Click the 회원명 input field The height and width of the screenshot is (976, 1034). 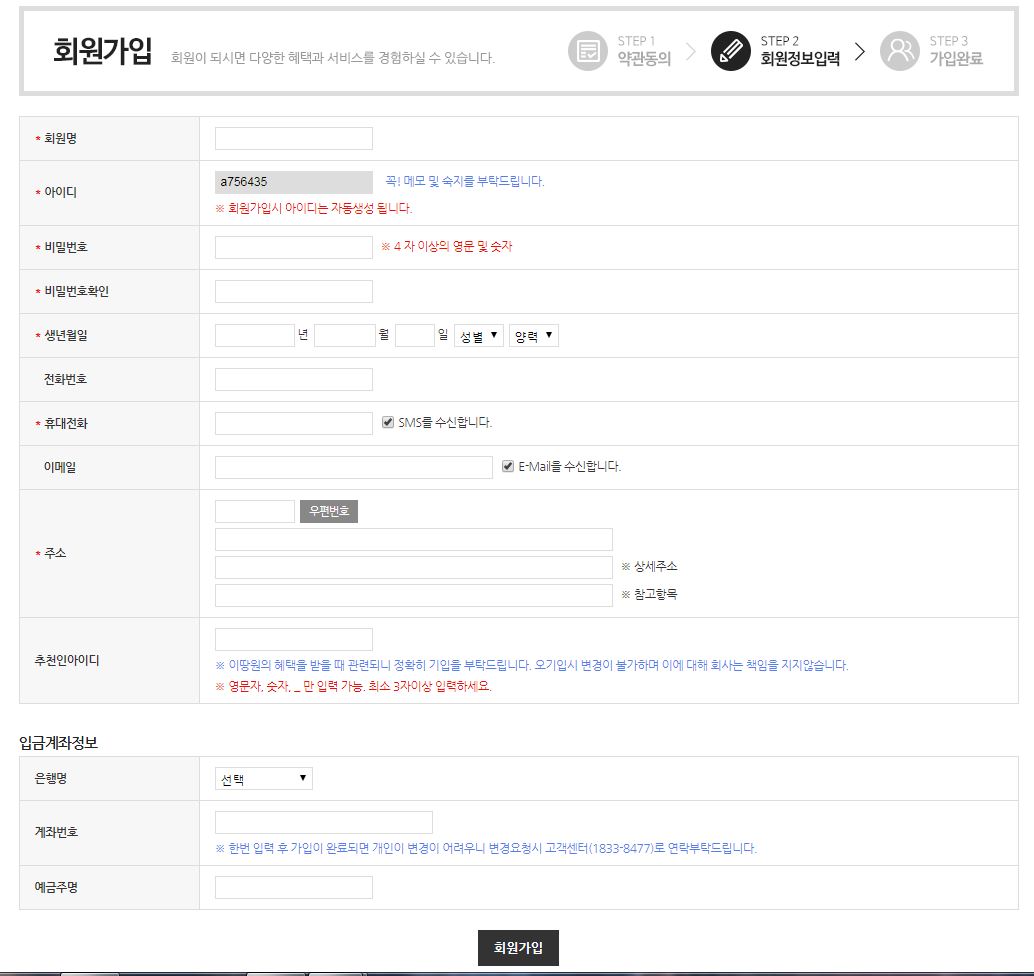click(x=294, y=139)
